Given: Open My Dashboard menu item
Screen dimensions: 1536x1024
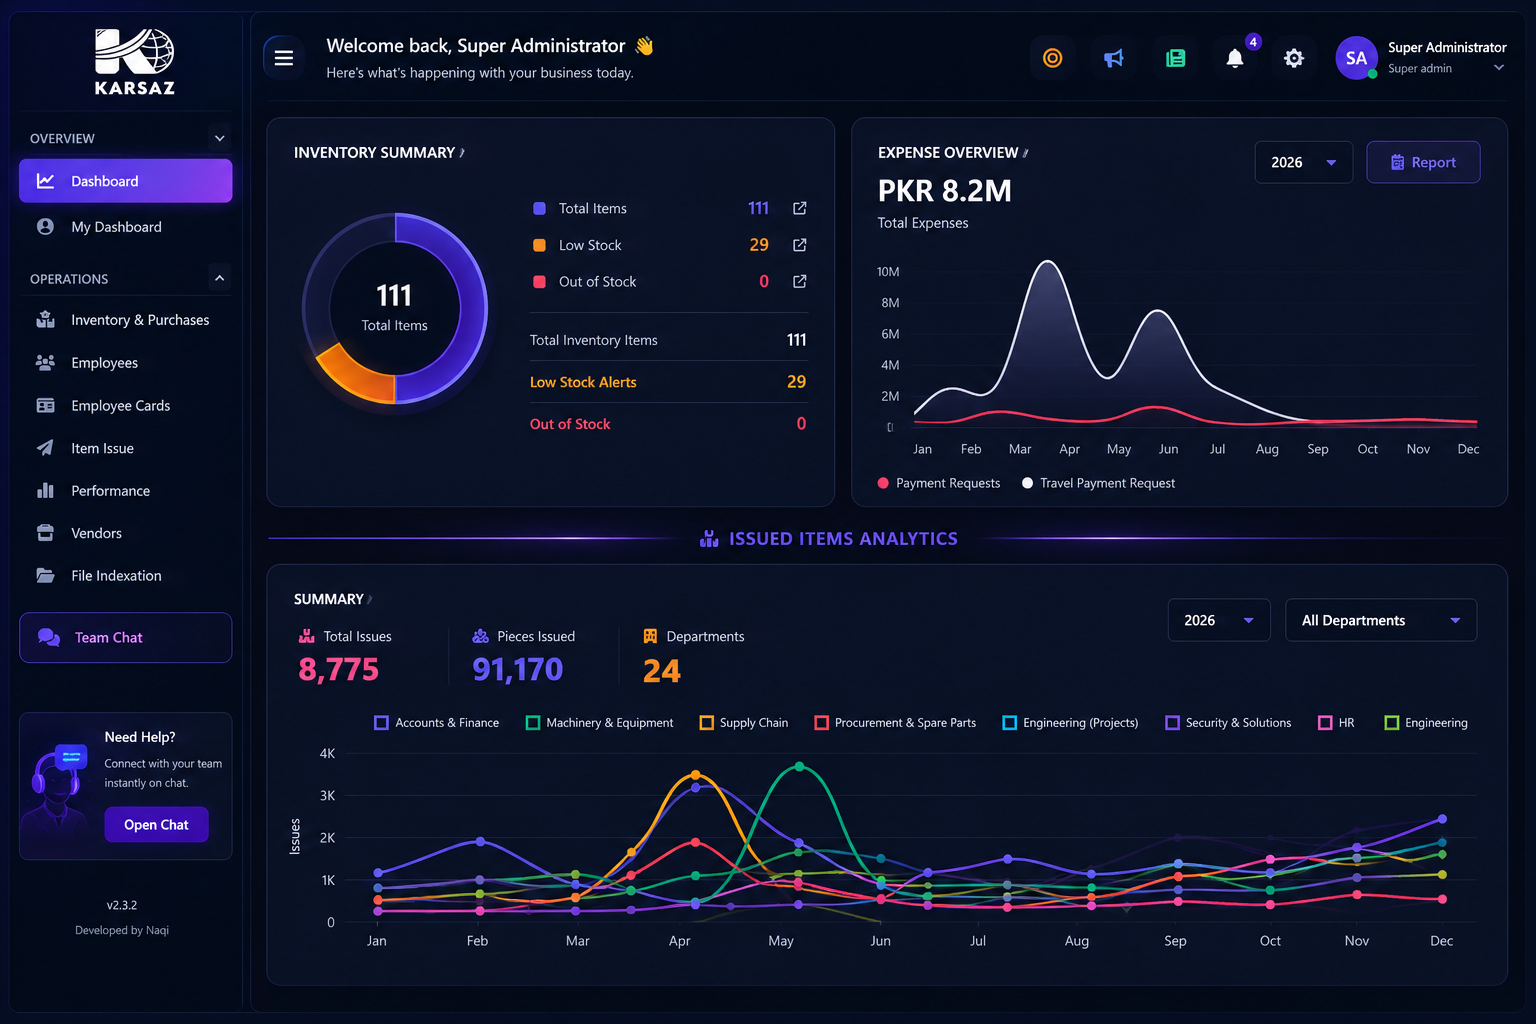Looking at the screenshot, I should click(125, 227).
